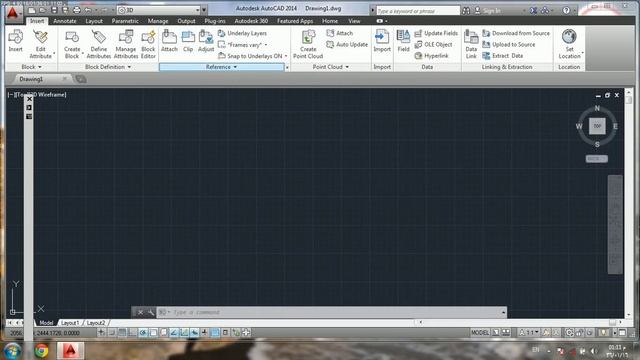Click the Hyperlink tool

click(x=431, y=56)
